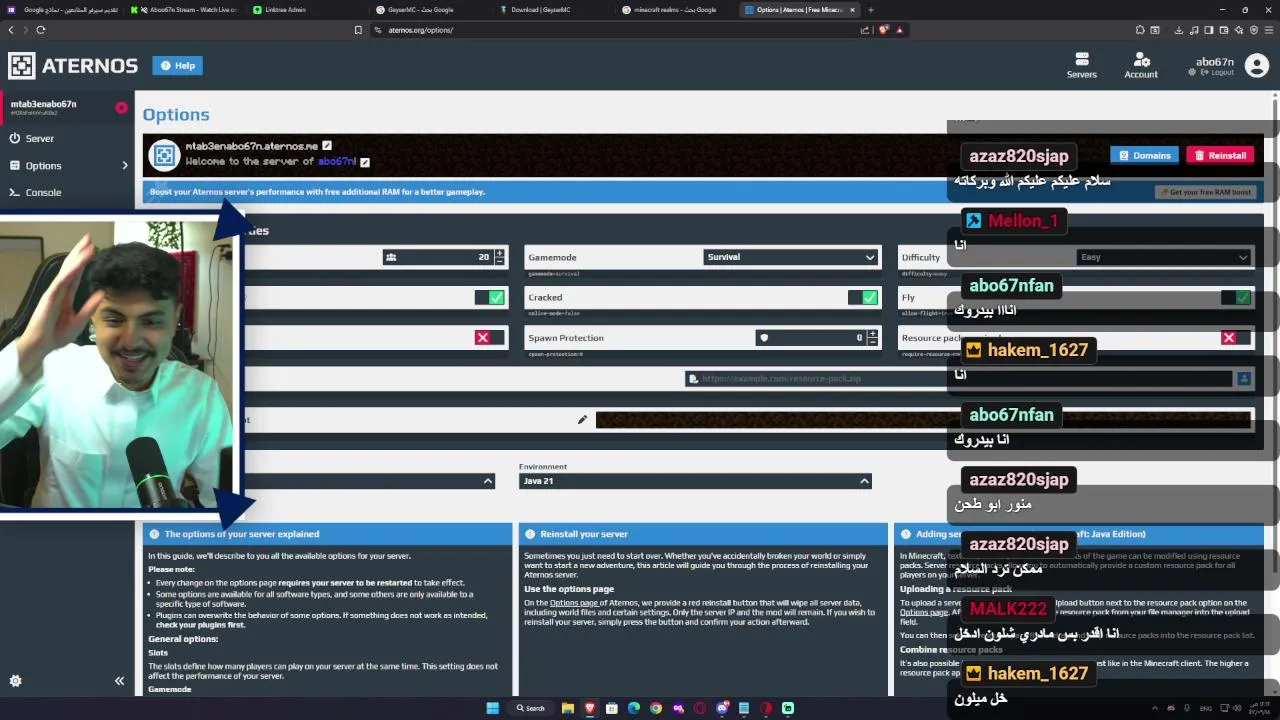Open the browser hamburger menu
Screen dimensions: 1280x720
tap(1268, 30)
